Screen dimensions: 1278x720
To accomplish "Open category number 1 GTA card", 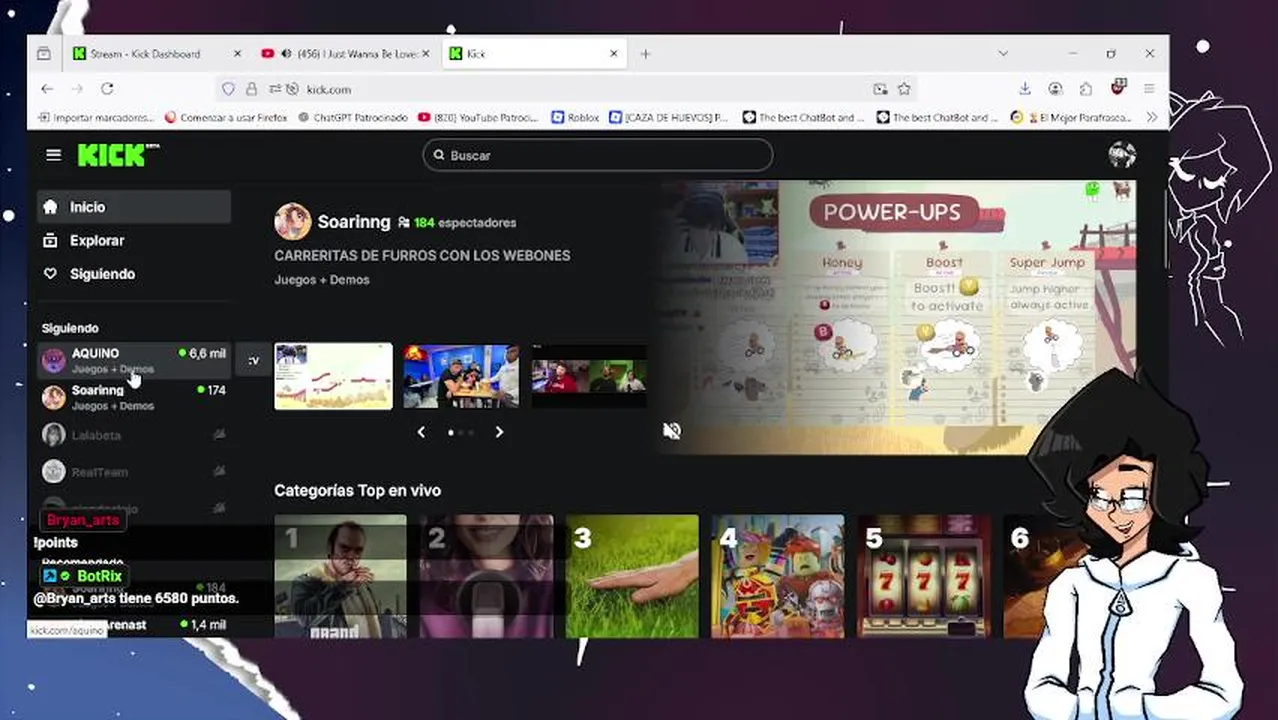I will (340, 576).
